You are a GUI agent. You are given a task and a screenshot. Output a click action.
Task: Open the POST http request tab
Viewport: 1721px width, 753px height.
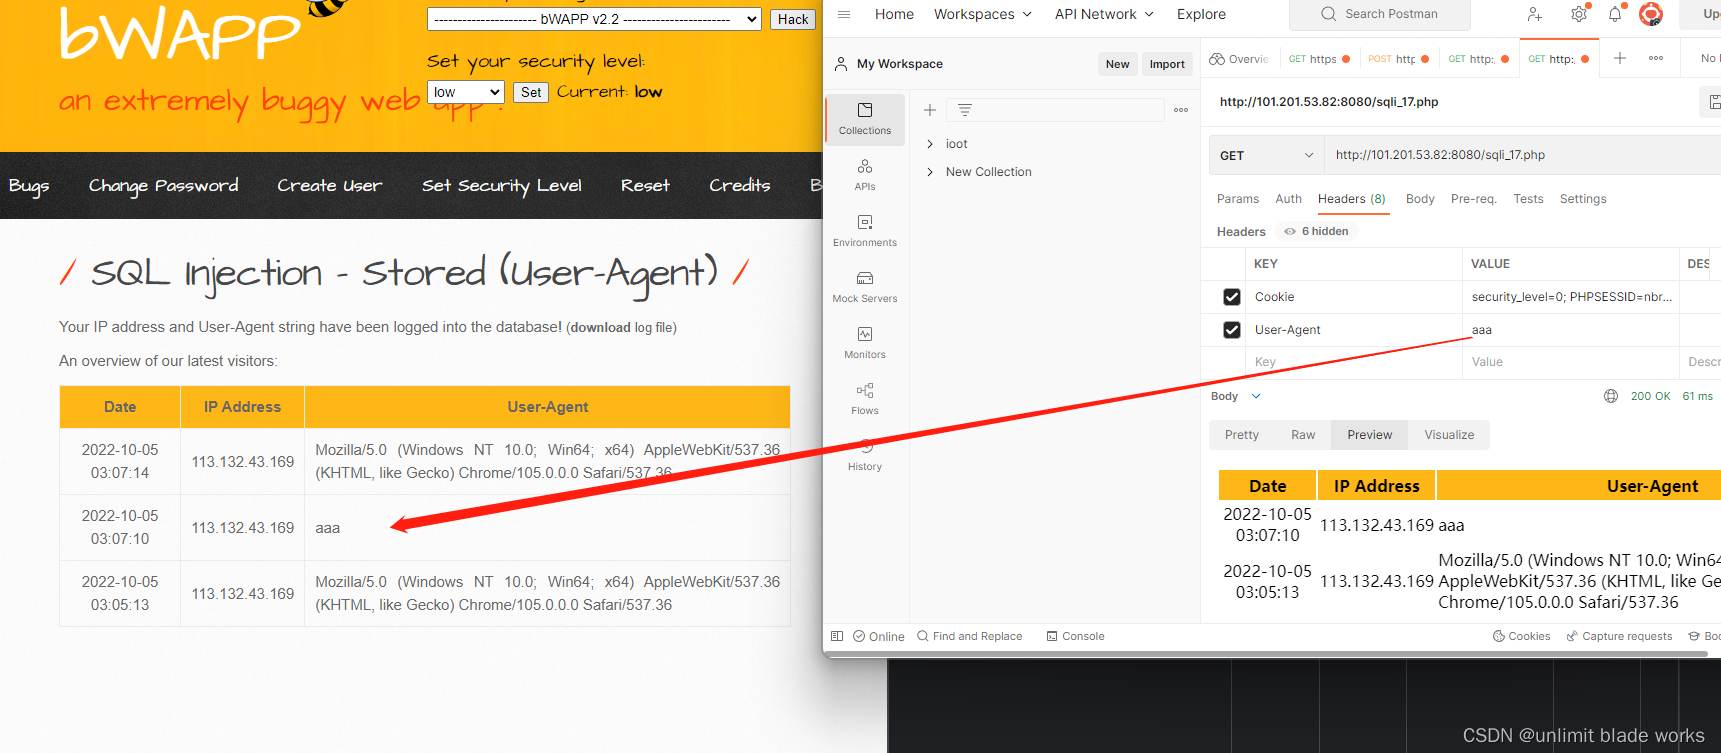(x=1398, y=59)
